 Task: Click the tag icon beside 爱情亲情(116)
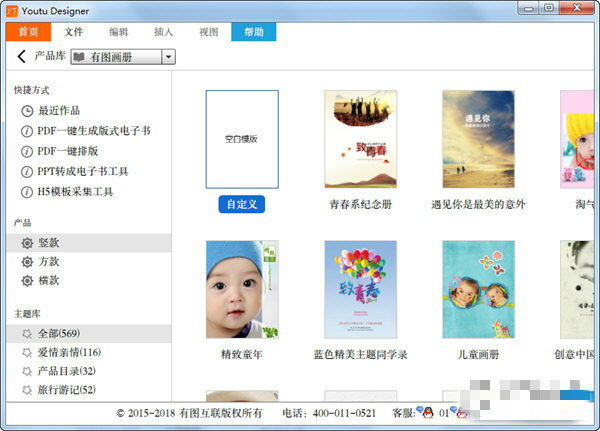click(27, 353)
